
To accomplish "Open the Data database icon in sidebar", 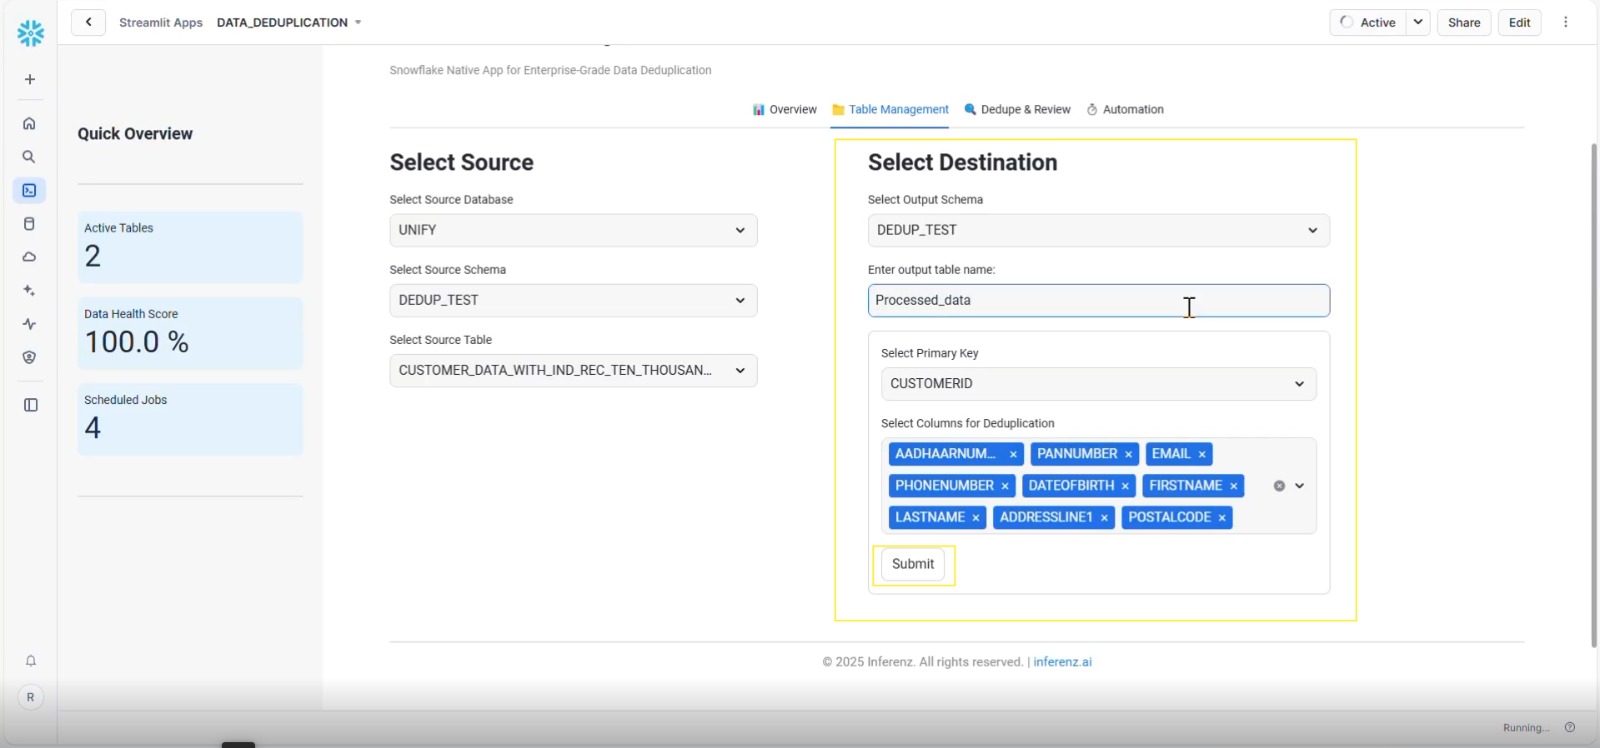I will click(x=29, y=224).
